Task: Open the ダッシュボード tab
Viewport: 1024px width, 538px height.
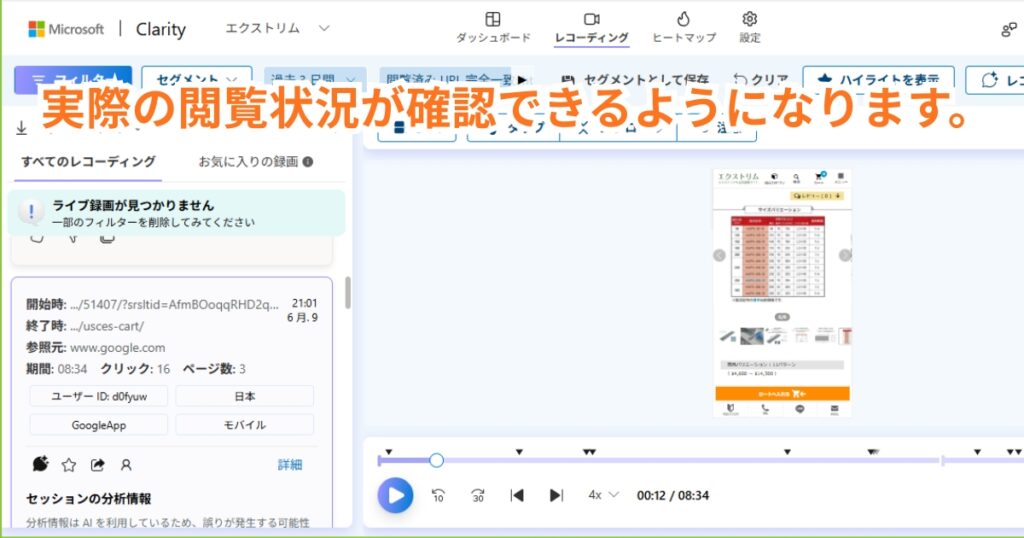Action: pos(493,28)
